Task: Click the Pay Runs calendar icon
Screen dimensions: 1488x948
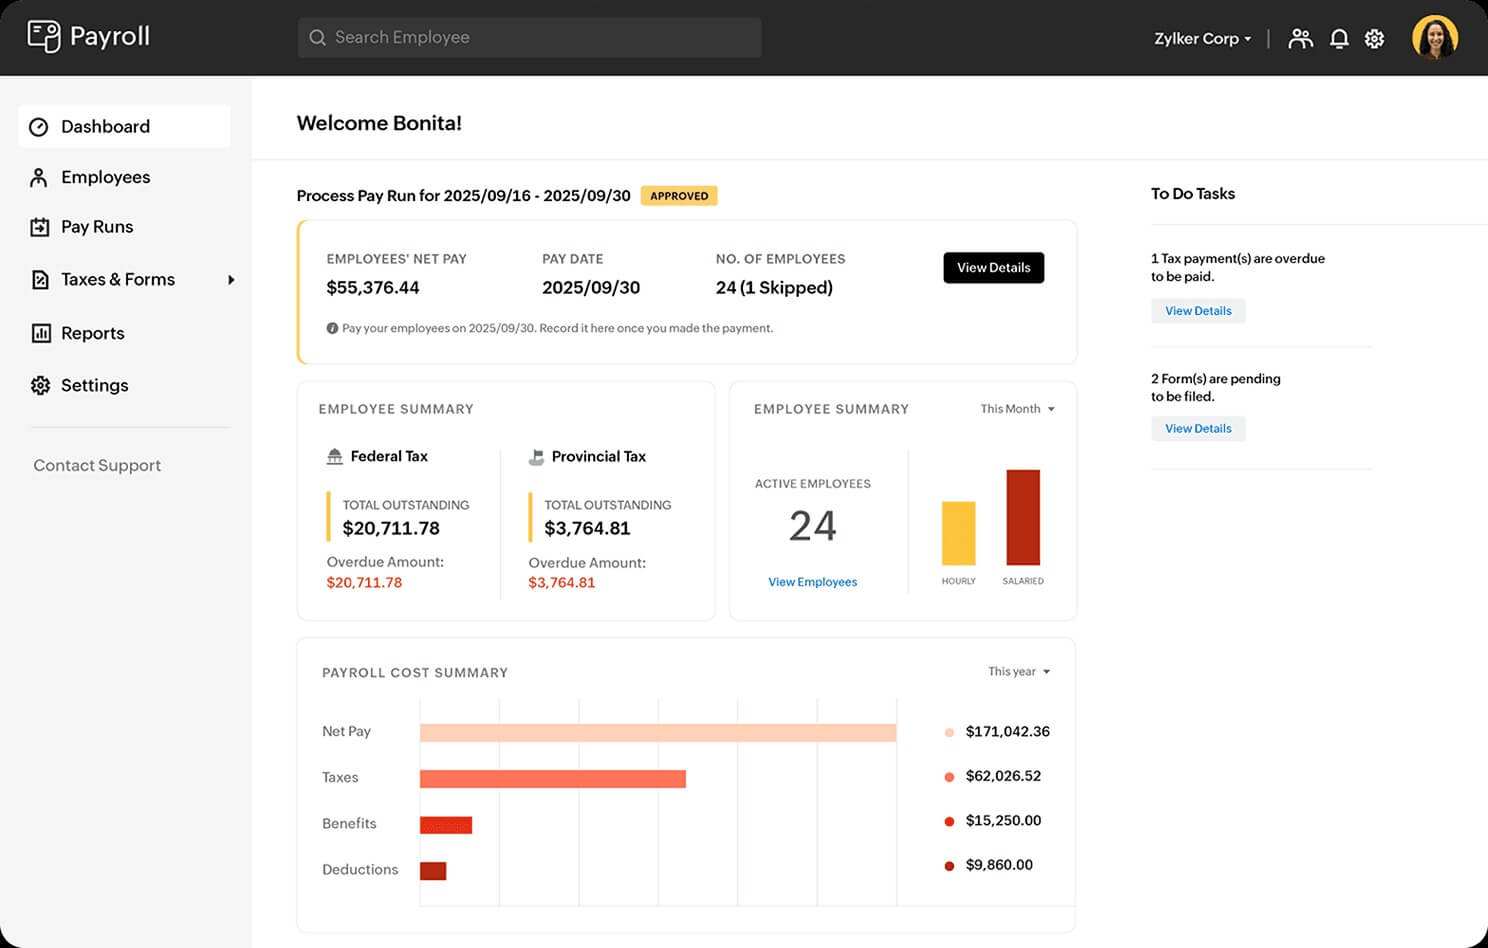Action: point(39,227)
